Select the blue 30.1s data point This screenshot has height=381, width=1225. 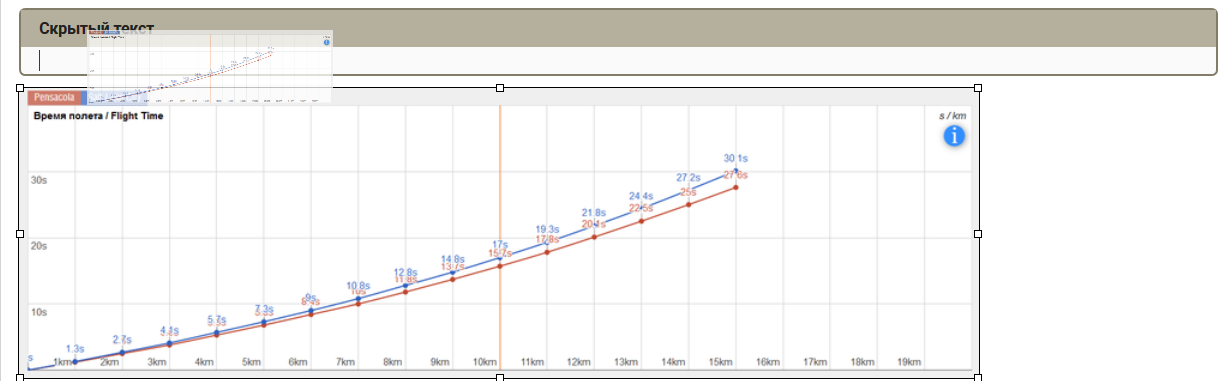(x=735, y=171)
